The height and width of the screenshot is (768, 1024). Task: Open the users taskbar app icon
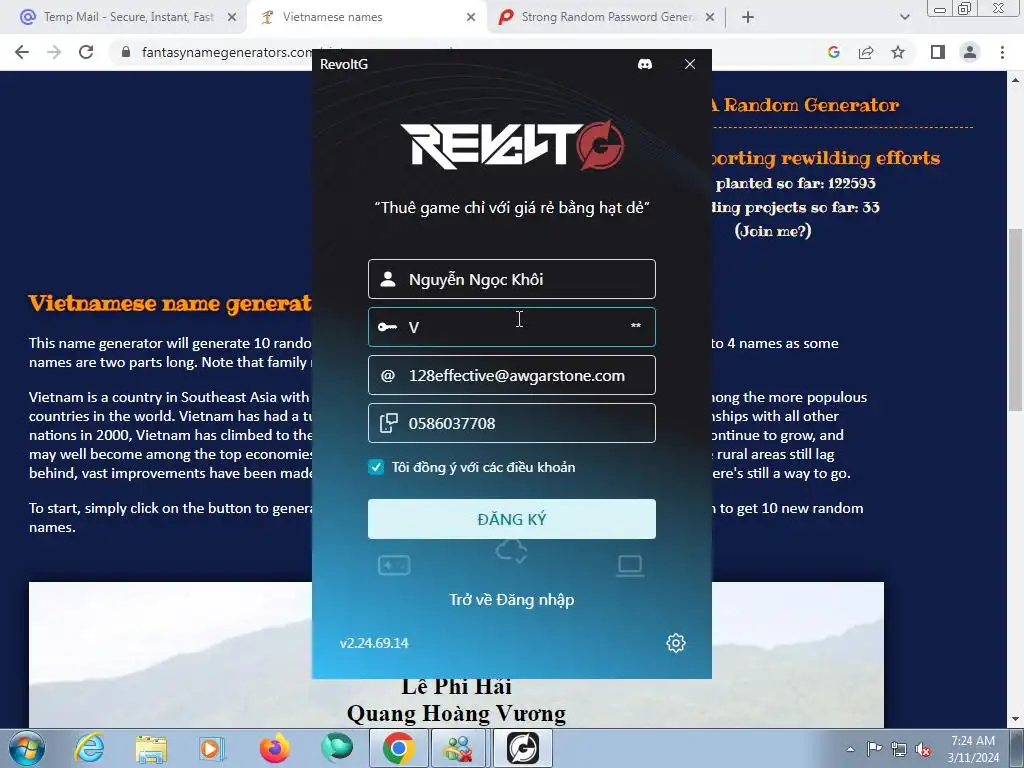click(458, 748)
